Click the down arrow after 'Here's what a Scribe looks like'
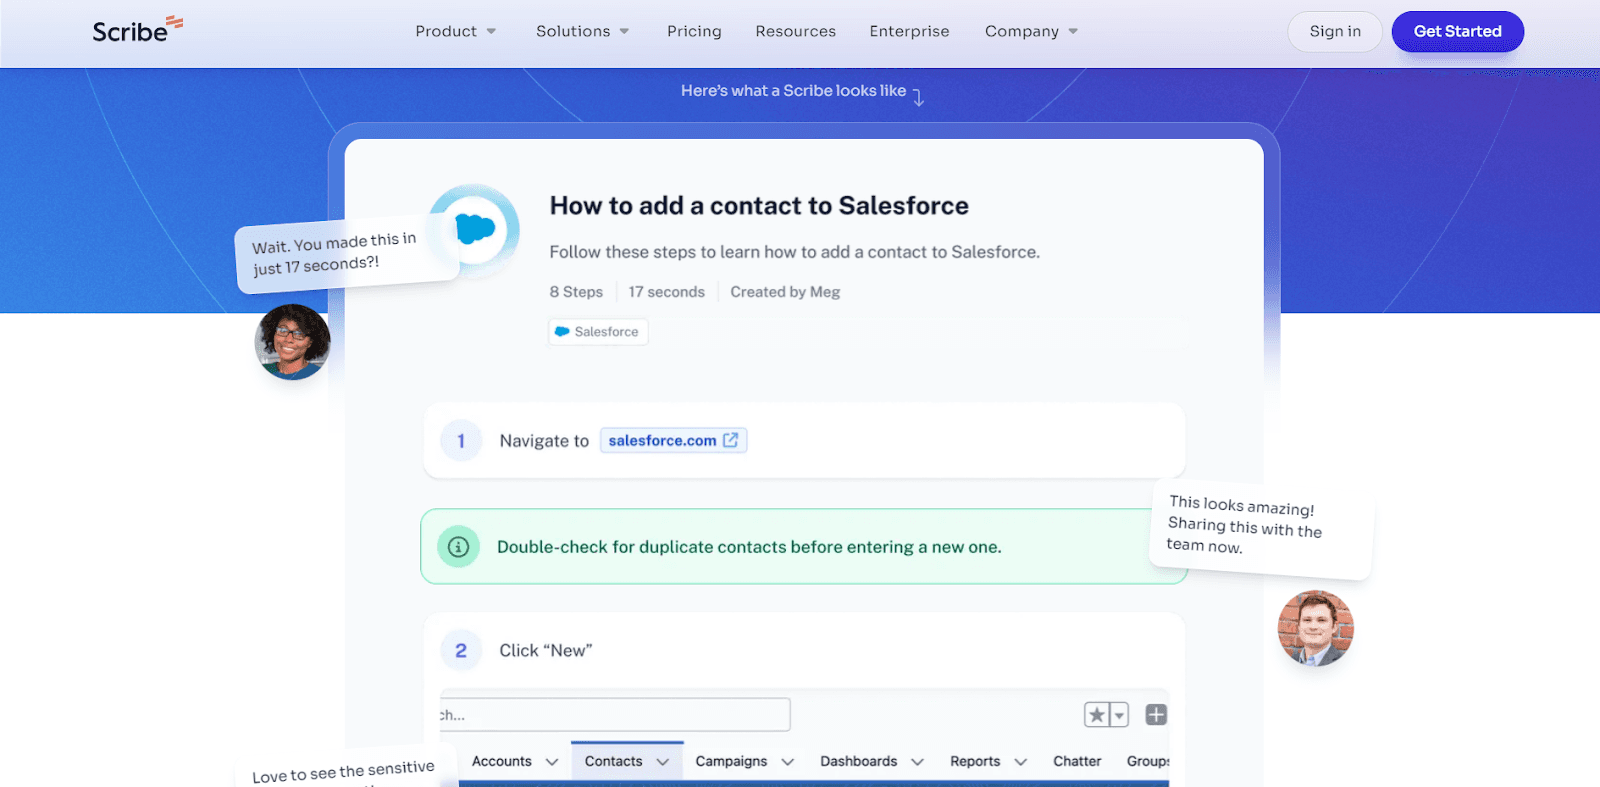Screen dimensions: 1600x787 tap(918, 97)
